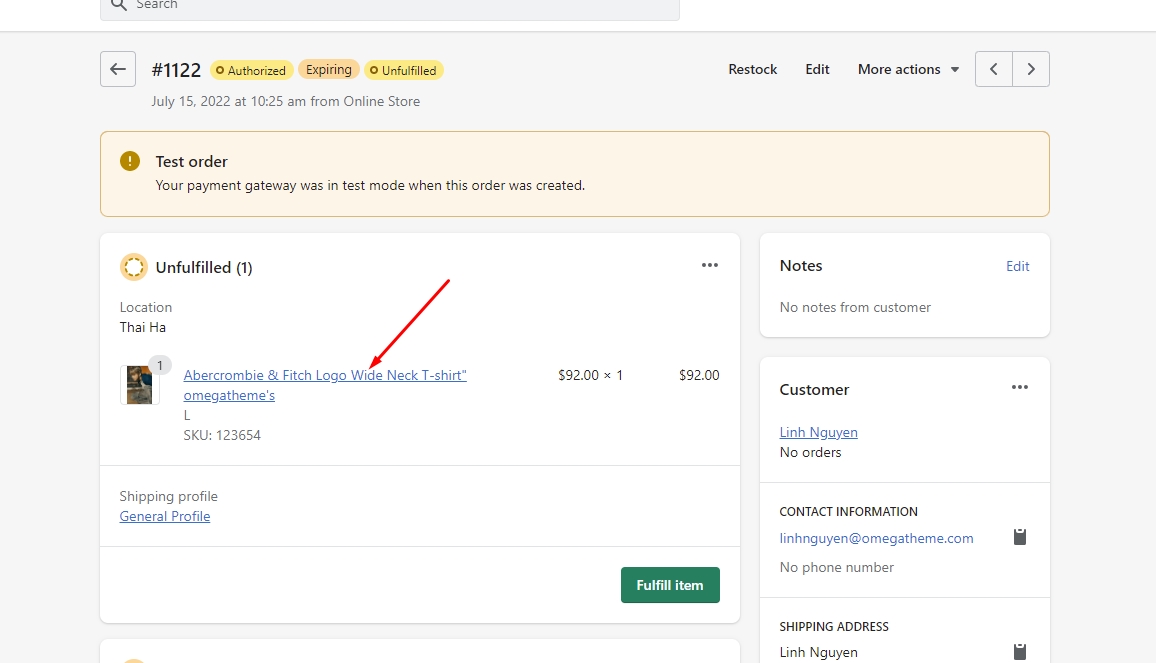The image size is (1156, 663).
Task: Copy shipping address with clipboard icon
Action: (1019, 651)
